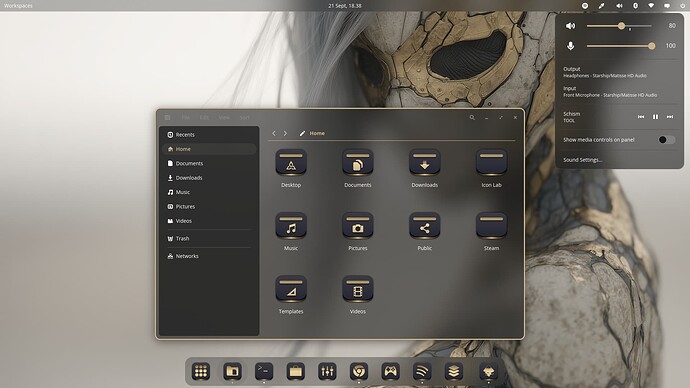Skip to previous track
Screen dimensions: 690x388
641,117
